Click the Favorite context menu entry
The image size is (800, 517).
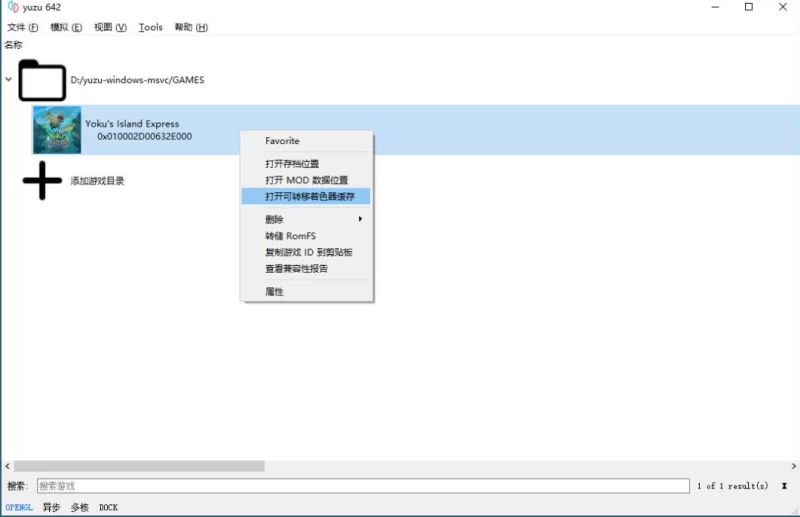tap(307, 141)
